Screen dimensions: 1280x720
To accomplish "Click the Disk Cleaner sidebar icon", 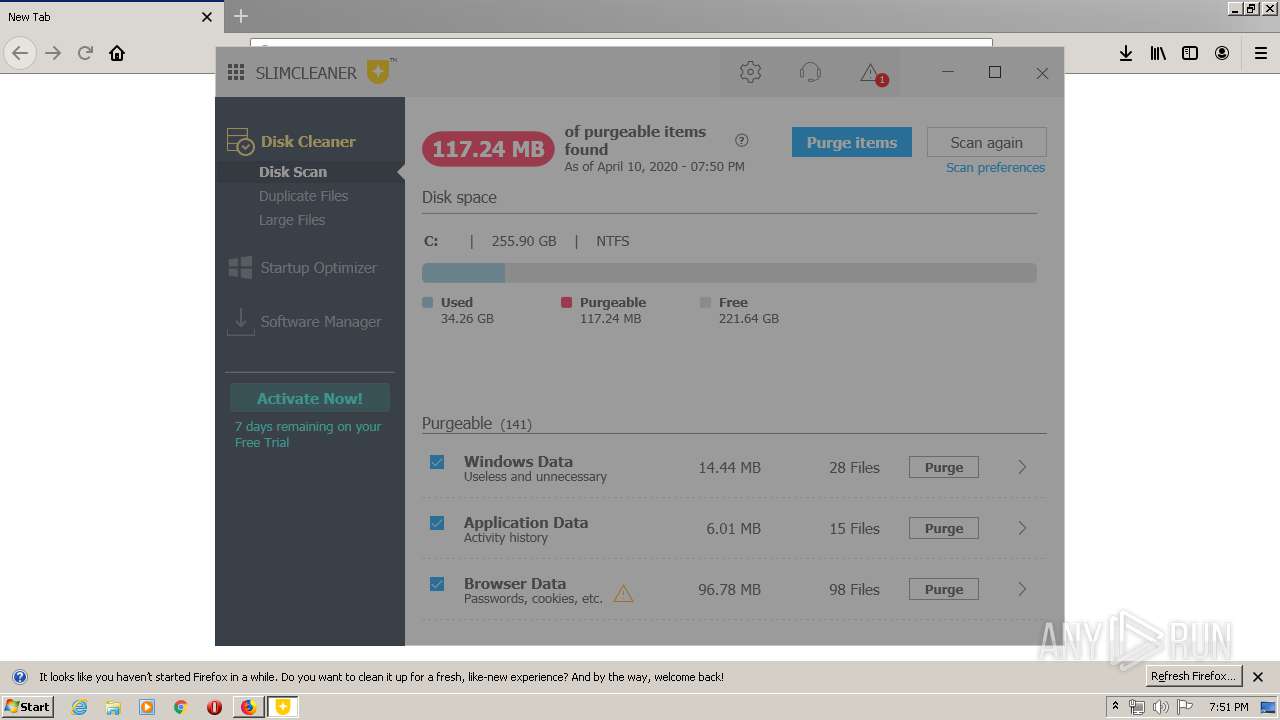I will pyautogui.click(x=240, y=141).
